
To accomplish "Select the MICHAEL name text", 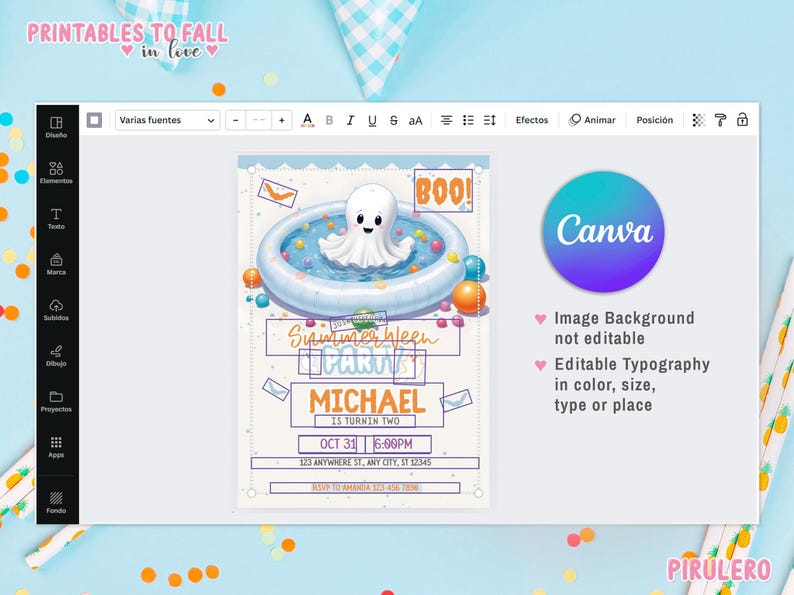I will tap(367, 402).
